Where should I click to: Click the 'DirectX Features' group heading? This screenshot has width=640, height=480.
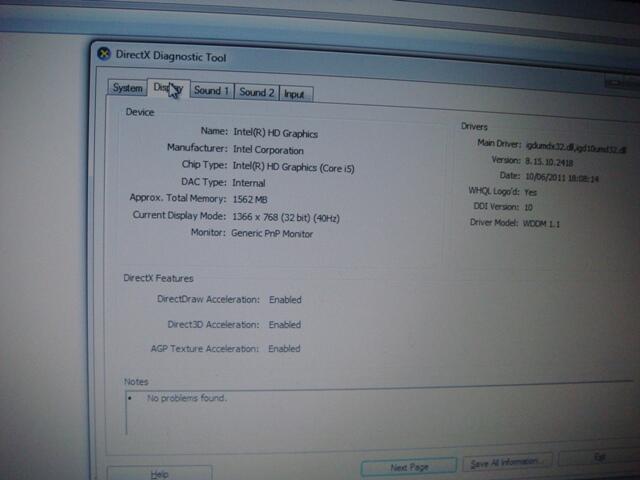click(x=158, y=278)
